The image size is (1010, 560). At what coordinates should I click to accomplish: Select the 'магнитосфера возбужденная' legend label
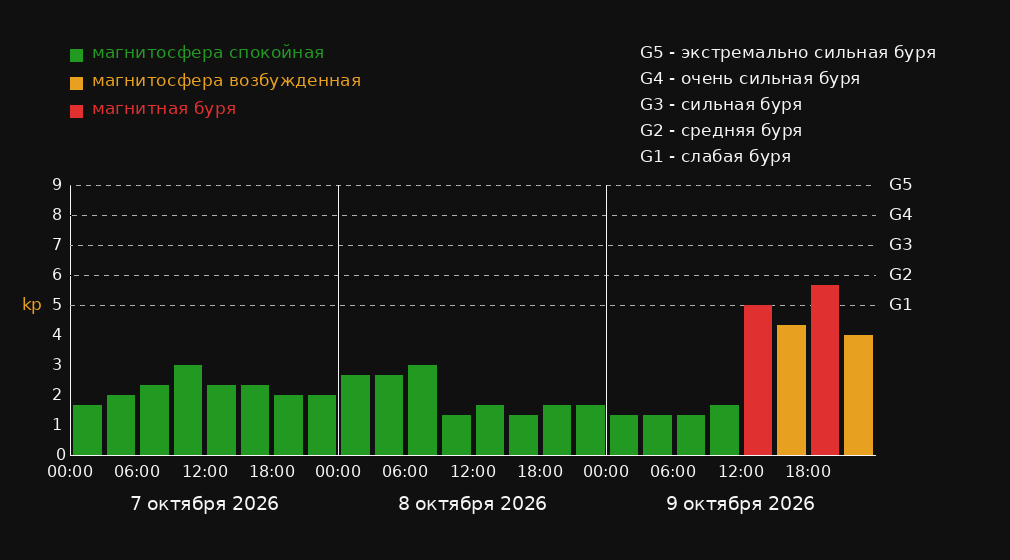[x=227, y=81]
